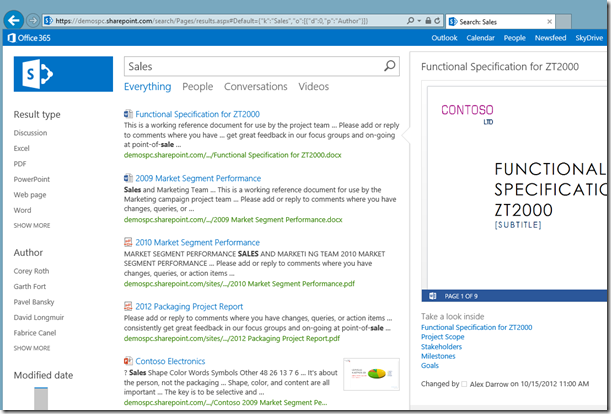Click the search magnifier button in search box

tap(390, 66)
